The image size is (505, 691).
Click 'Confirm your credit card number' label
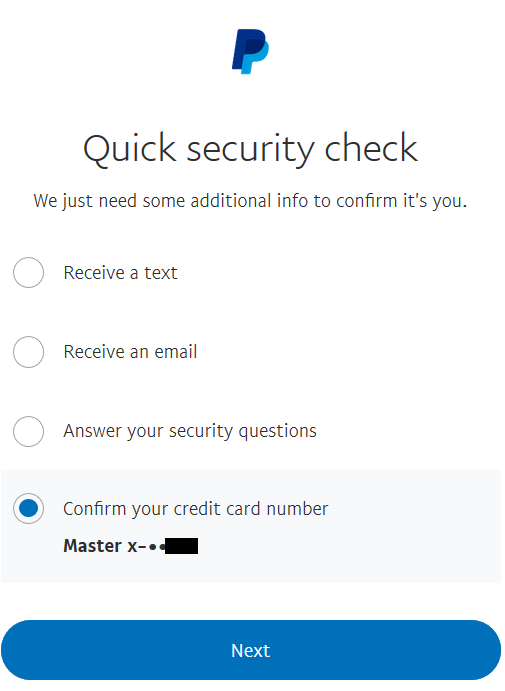[x=196, y=509]
